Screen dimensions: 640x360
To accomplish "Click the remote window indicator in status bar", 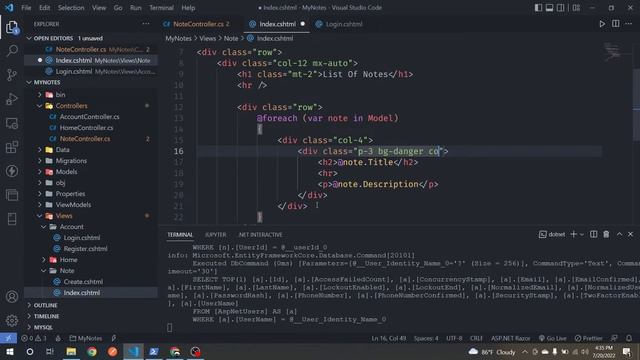I will (8, 338).
